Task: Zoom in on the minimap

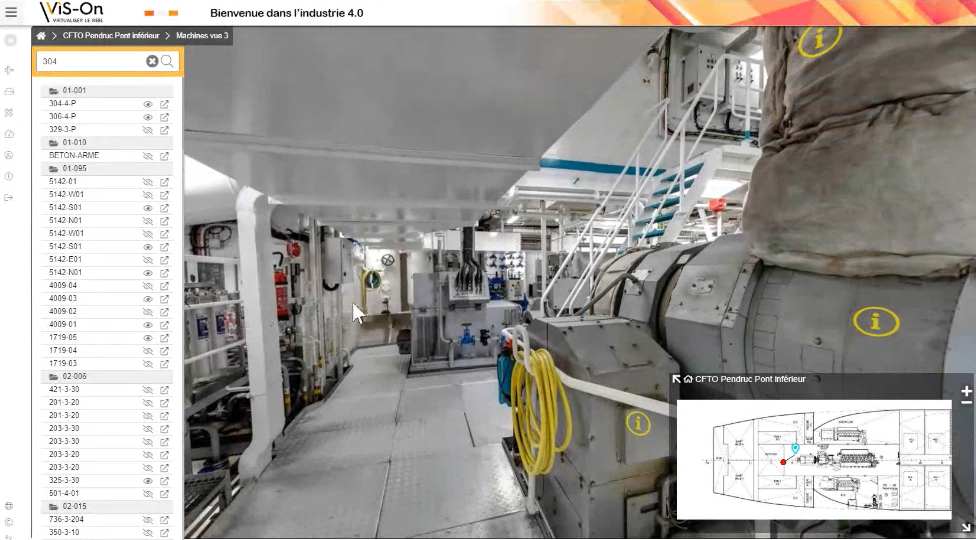Action: [x=966, y=391]
